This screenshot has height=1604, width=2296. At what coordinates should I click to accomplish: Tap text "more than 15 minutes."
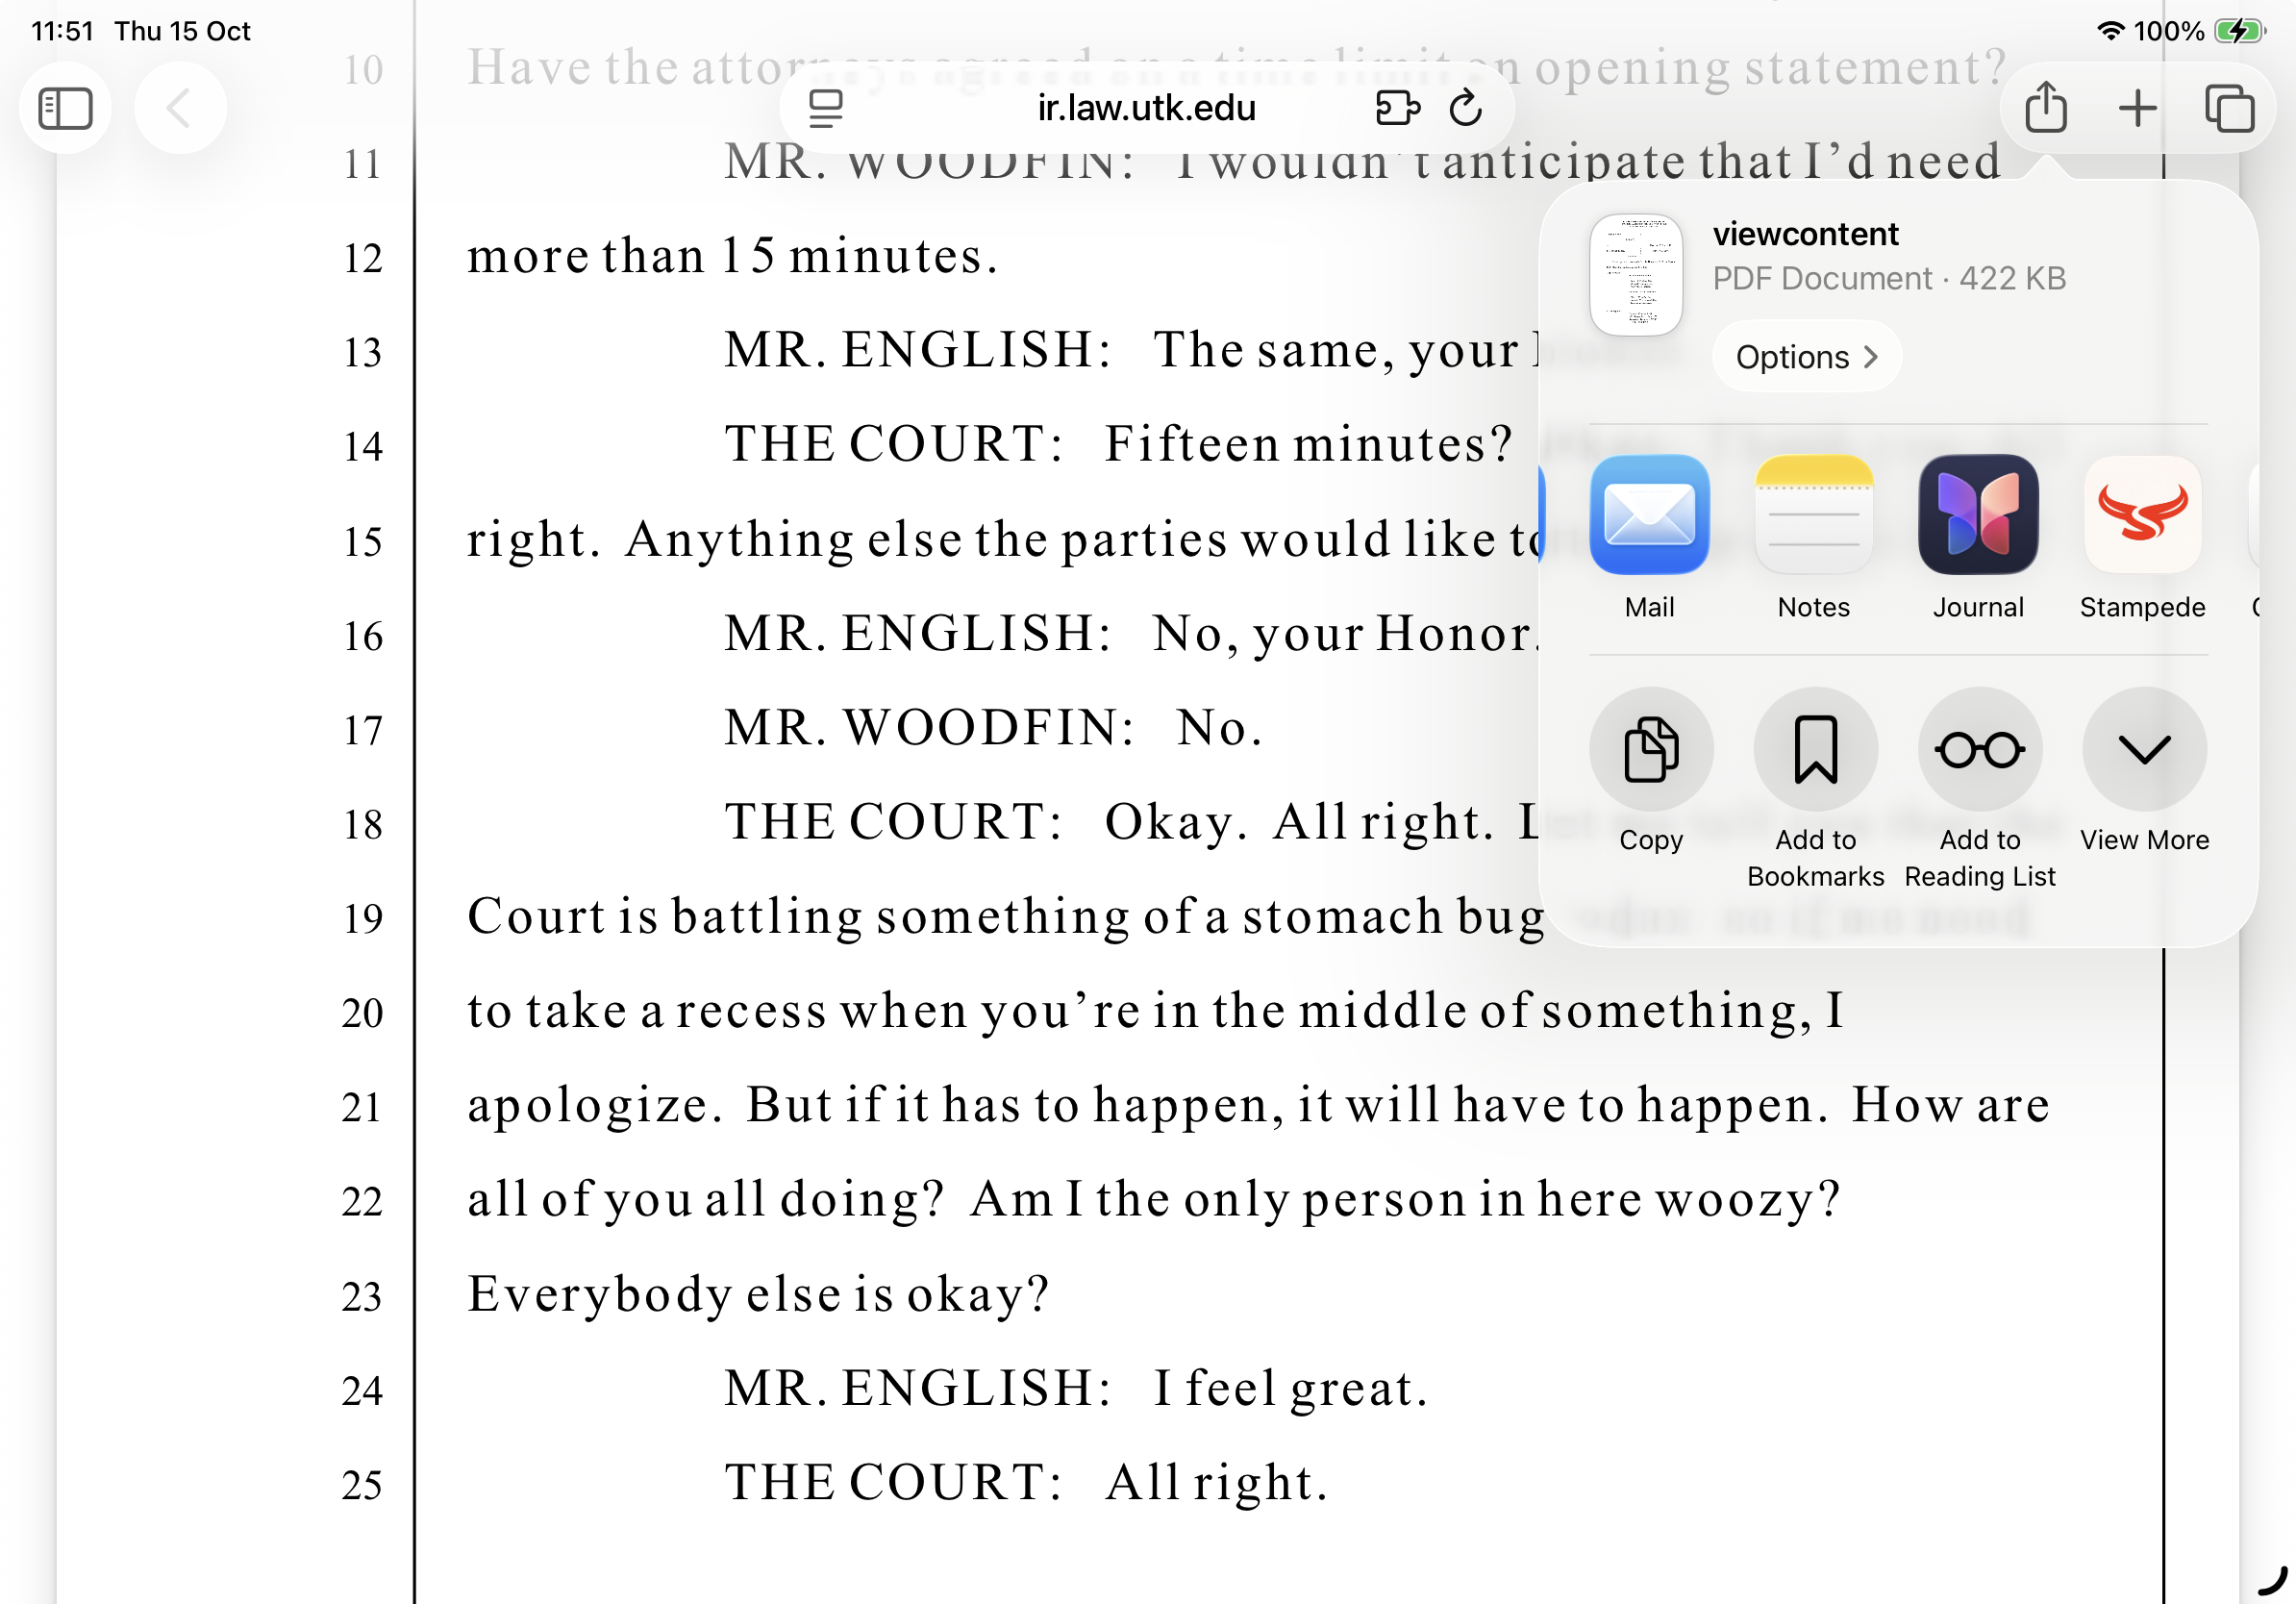732,256
